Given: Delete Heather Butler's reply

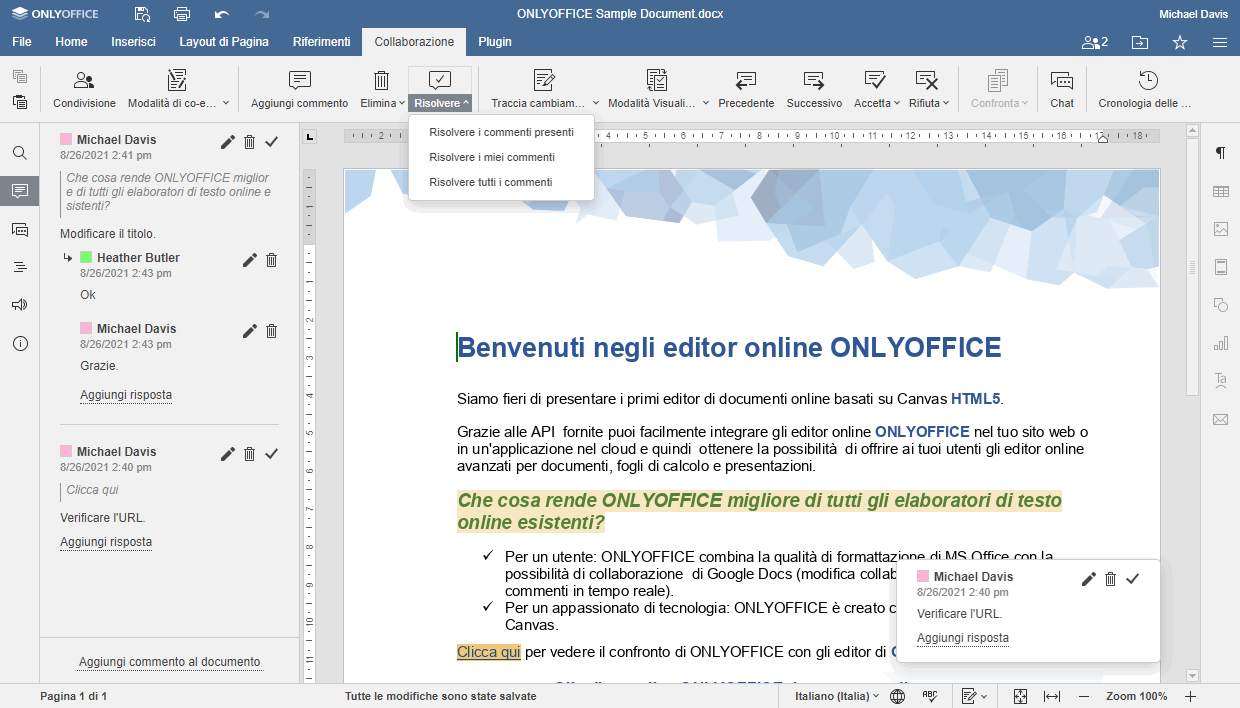Looking at the screenshot, I should (271, 260).
